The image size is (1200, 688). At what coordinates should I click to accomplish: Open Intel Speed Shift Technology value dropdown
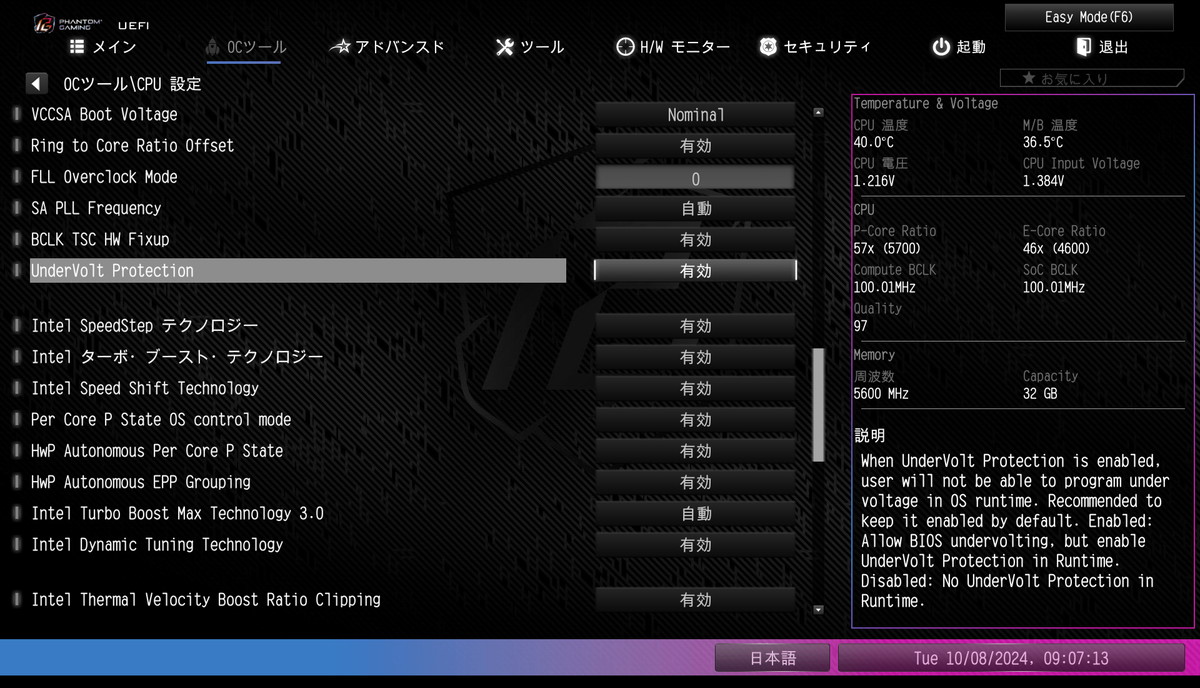click(x=696, y=388)
